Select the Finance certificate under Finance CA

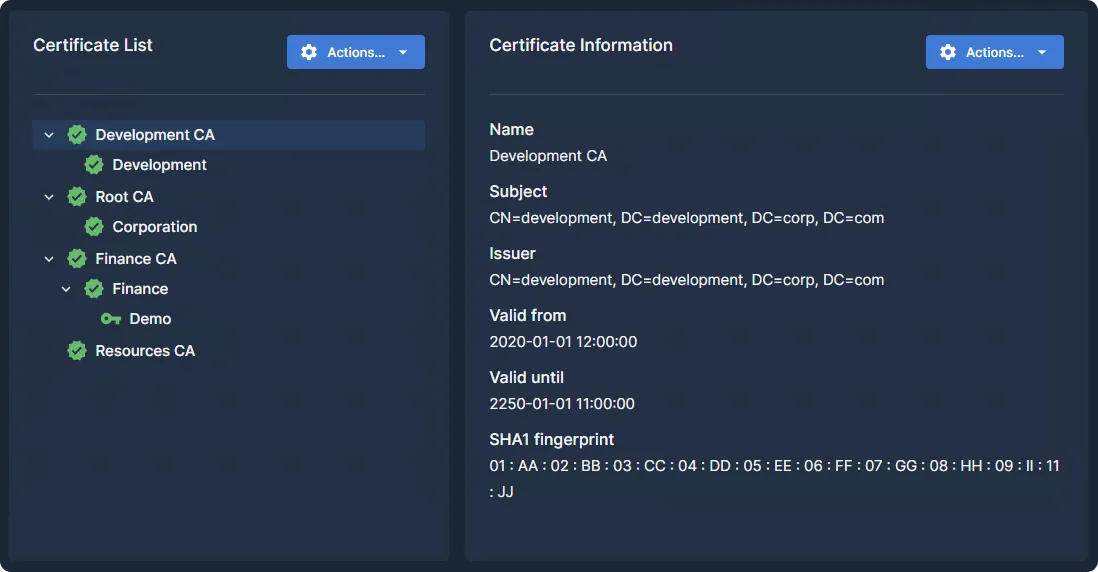click(140, 288)
